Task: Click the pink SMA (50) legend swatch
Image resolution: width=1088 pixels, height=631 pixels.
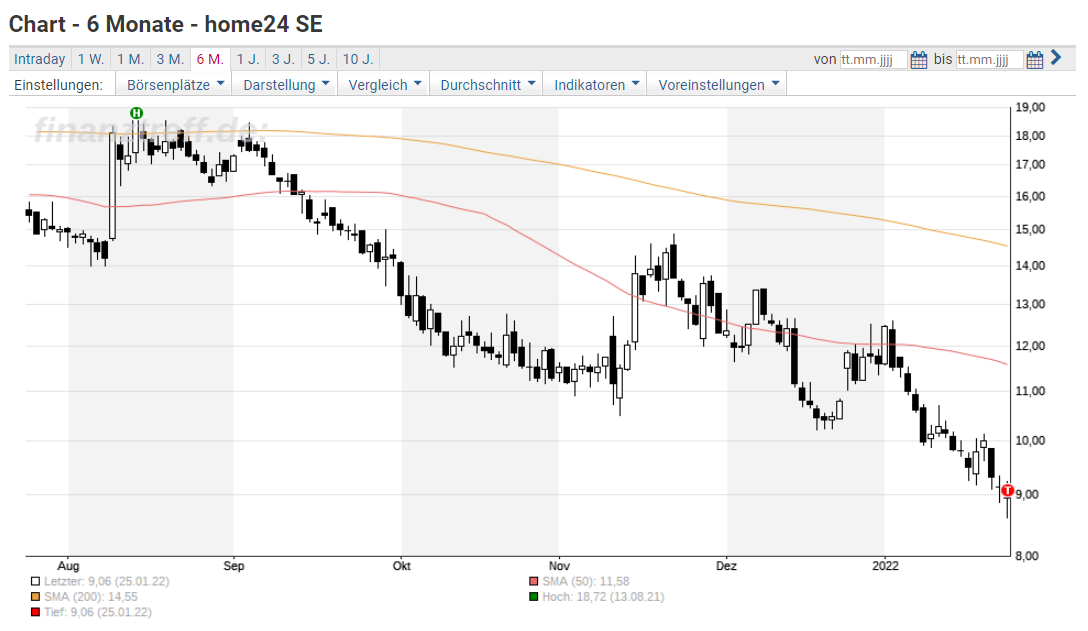Action: (x=534, y=582)
